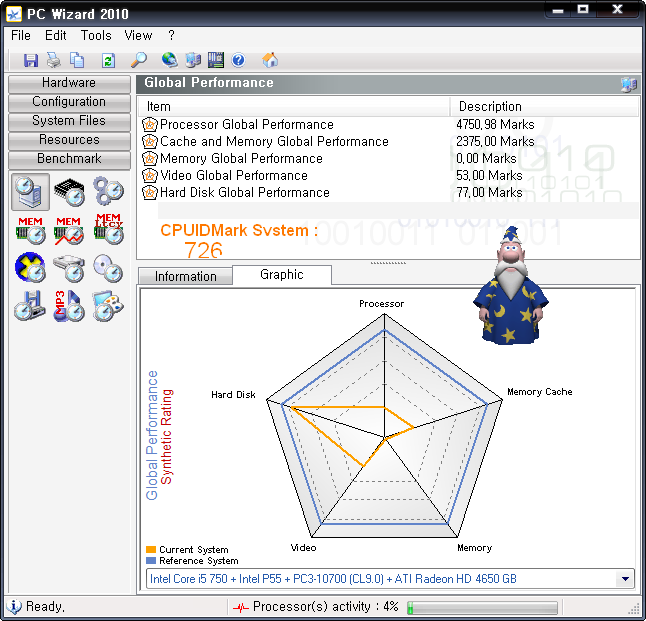Click the 53,00 Marks value

click(x=489, y=176)
